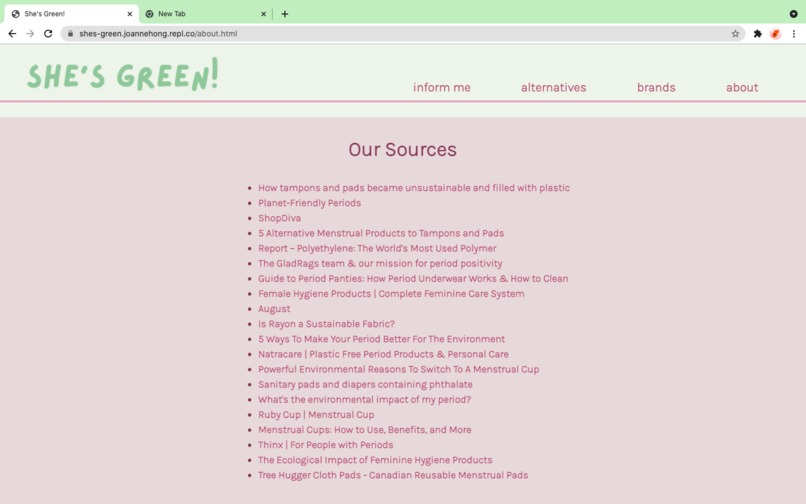
Task: Open the inform me nav item
Action: pyautogui.click(x=442, y=87)
